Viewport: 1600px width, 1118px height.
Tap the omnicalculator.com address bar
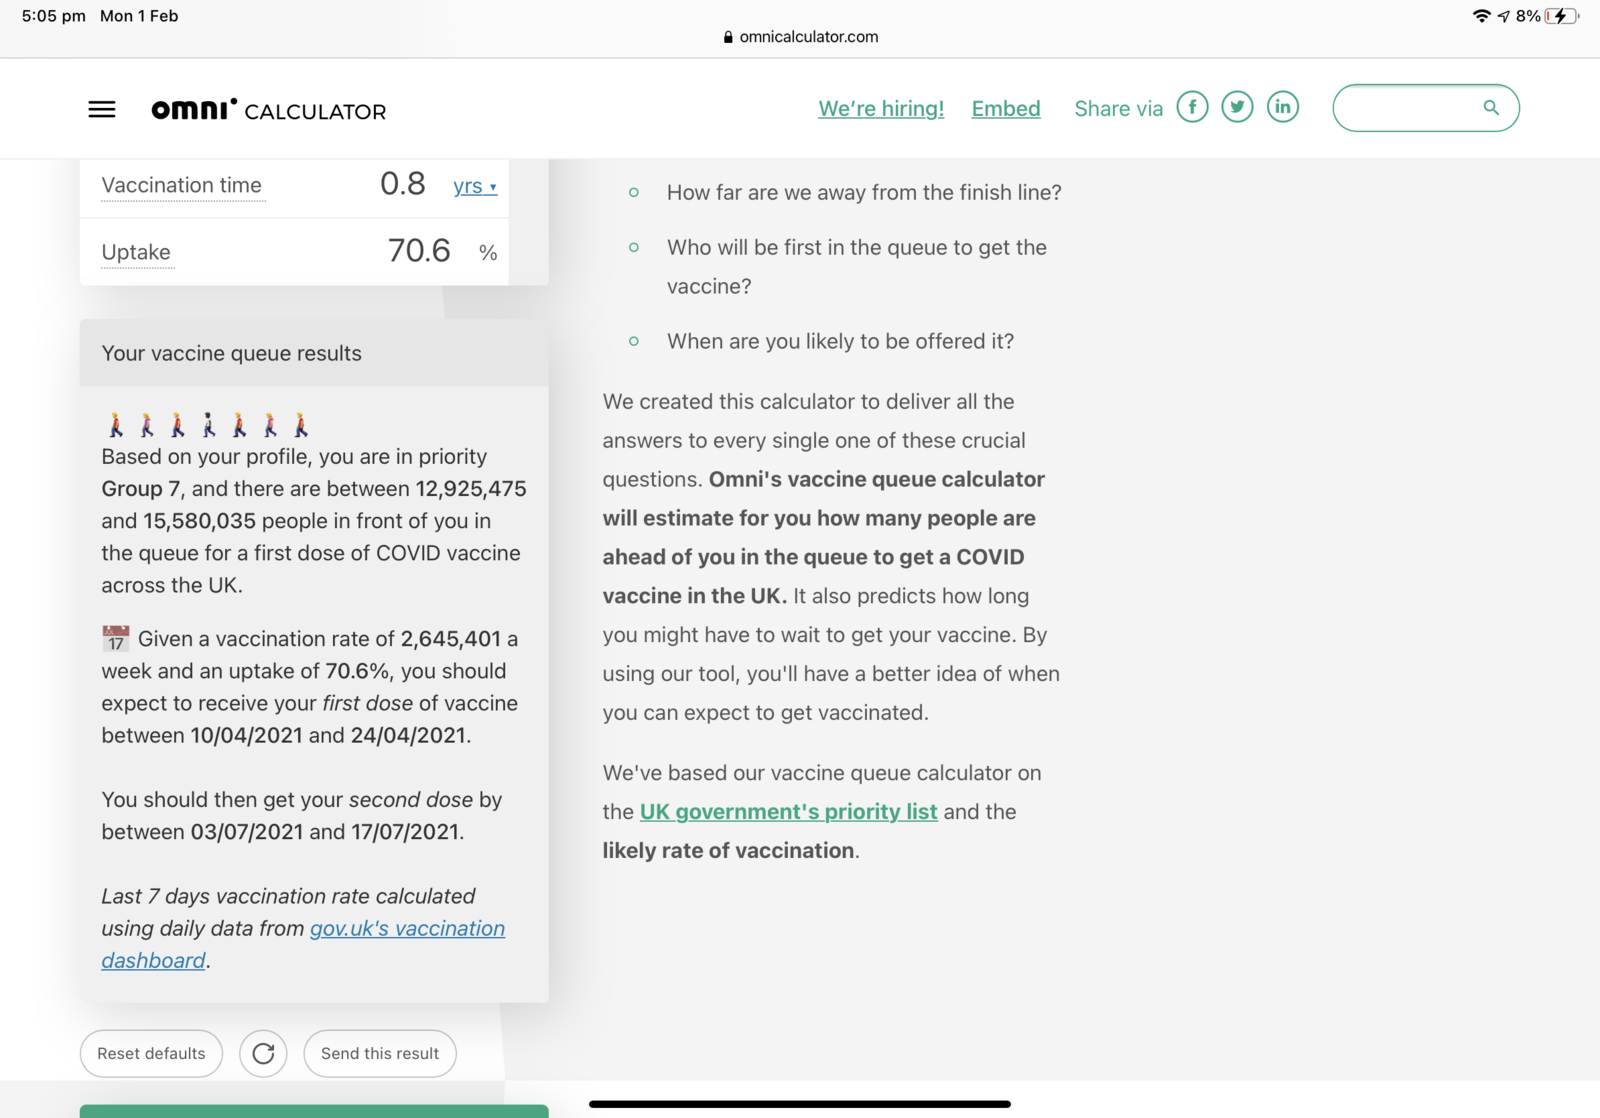(800, 37)
